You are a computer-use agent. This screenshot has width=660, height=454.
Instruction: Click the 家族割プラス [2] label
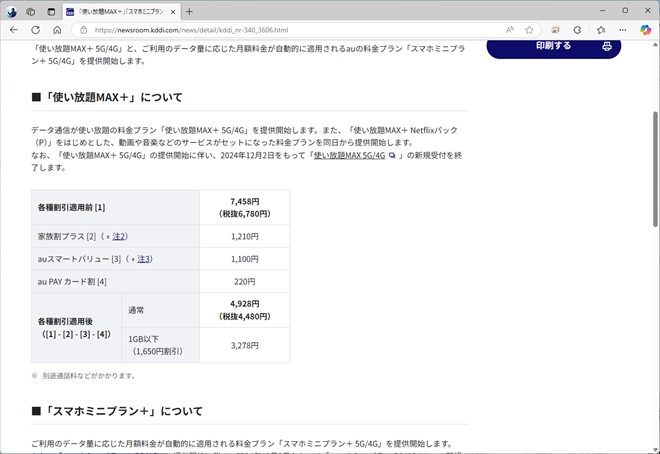67,236
